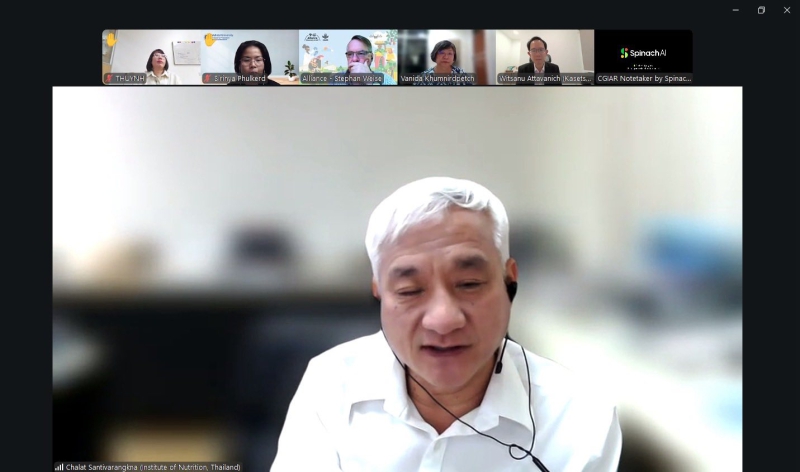Select Sirinya Phulkerd's video thumbnail
This screenshot has height=472, width=800.
249,55
